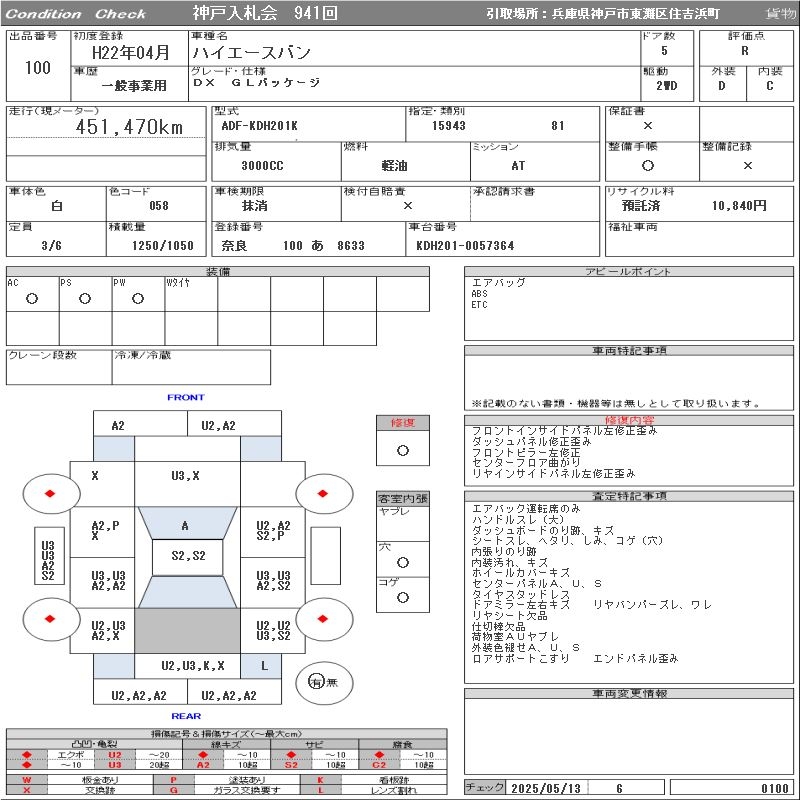Click the 451,470km mileage field
The height and width of the screenshot is (800, 800).
[130, 127]
